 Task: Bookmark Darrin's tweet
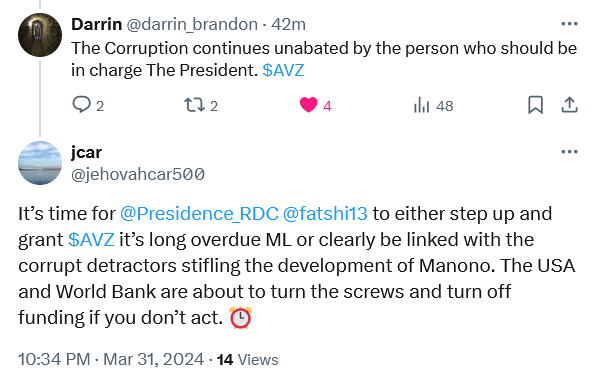535,105
